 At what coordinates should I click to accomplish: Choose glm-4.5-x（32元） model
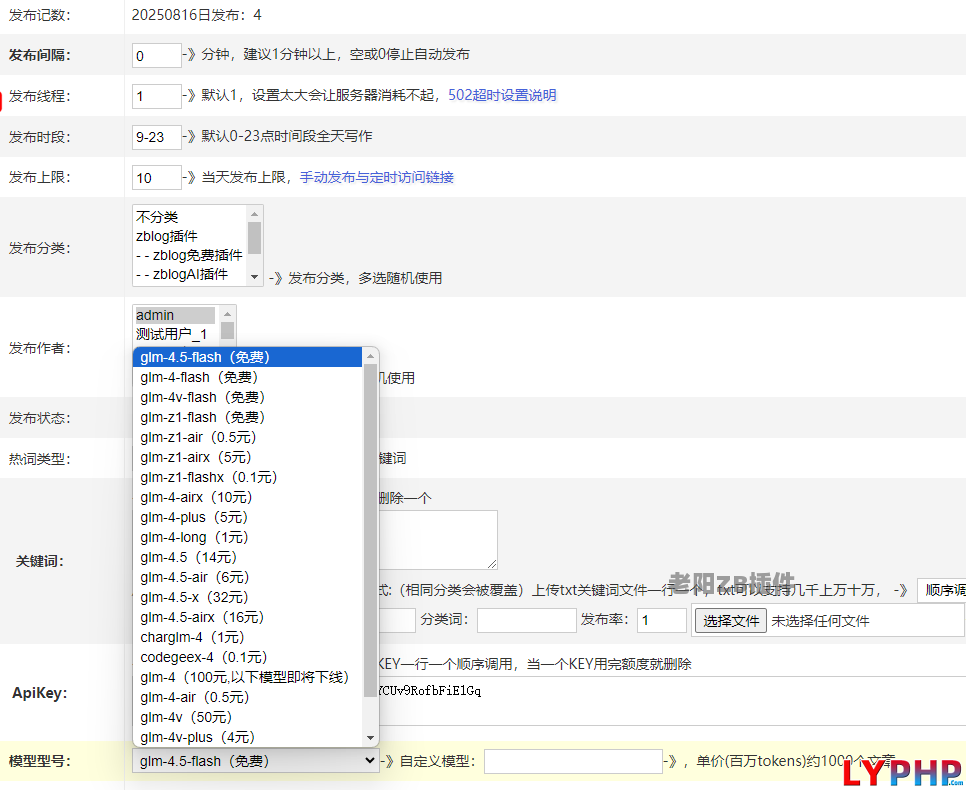[247, 598]
